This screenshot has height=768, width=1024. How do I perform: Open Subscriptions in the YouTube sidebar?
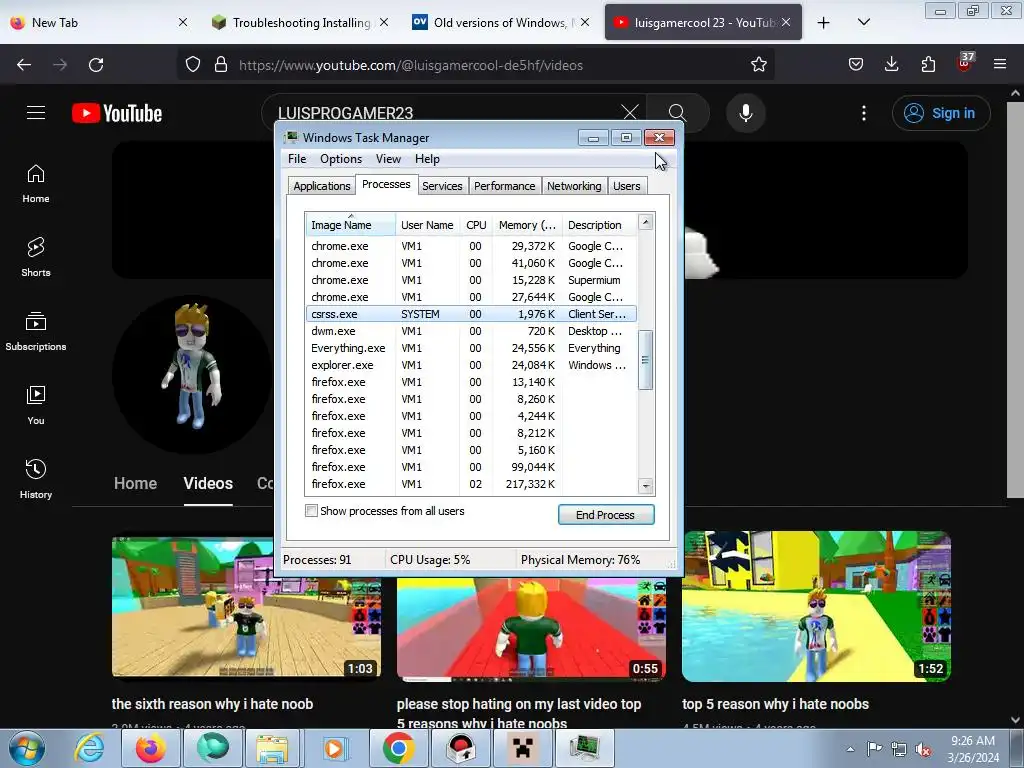pos(36,331)
